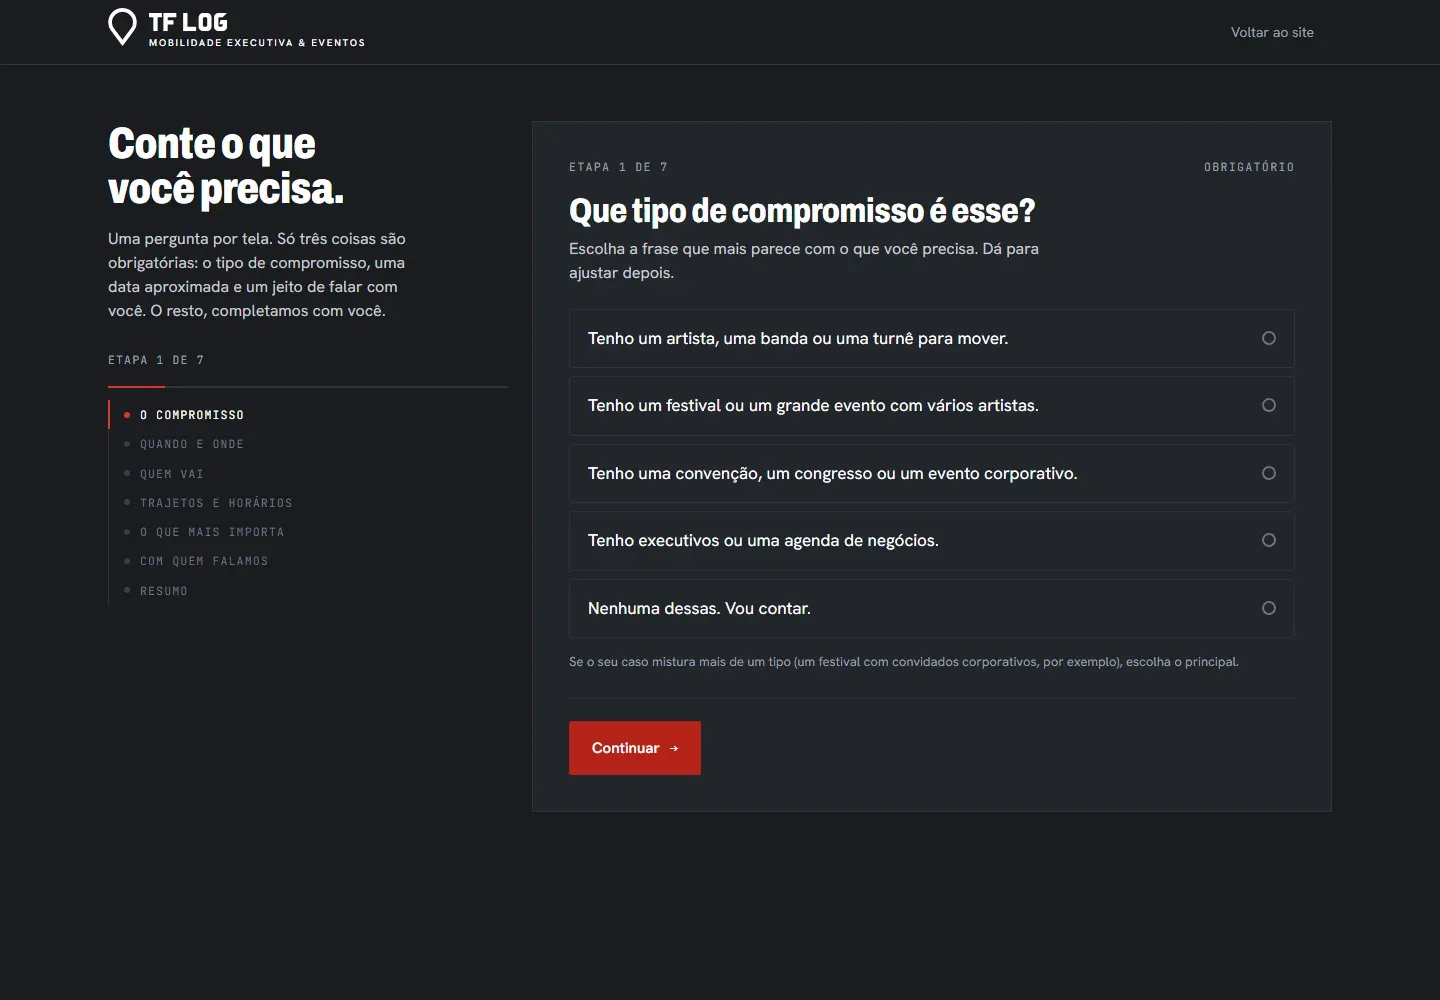Go to step O Que Mais Importa
The image size is (1440, 1000).
click(x=212, y=532)
